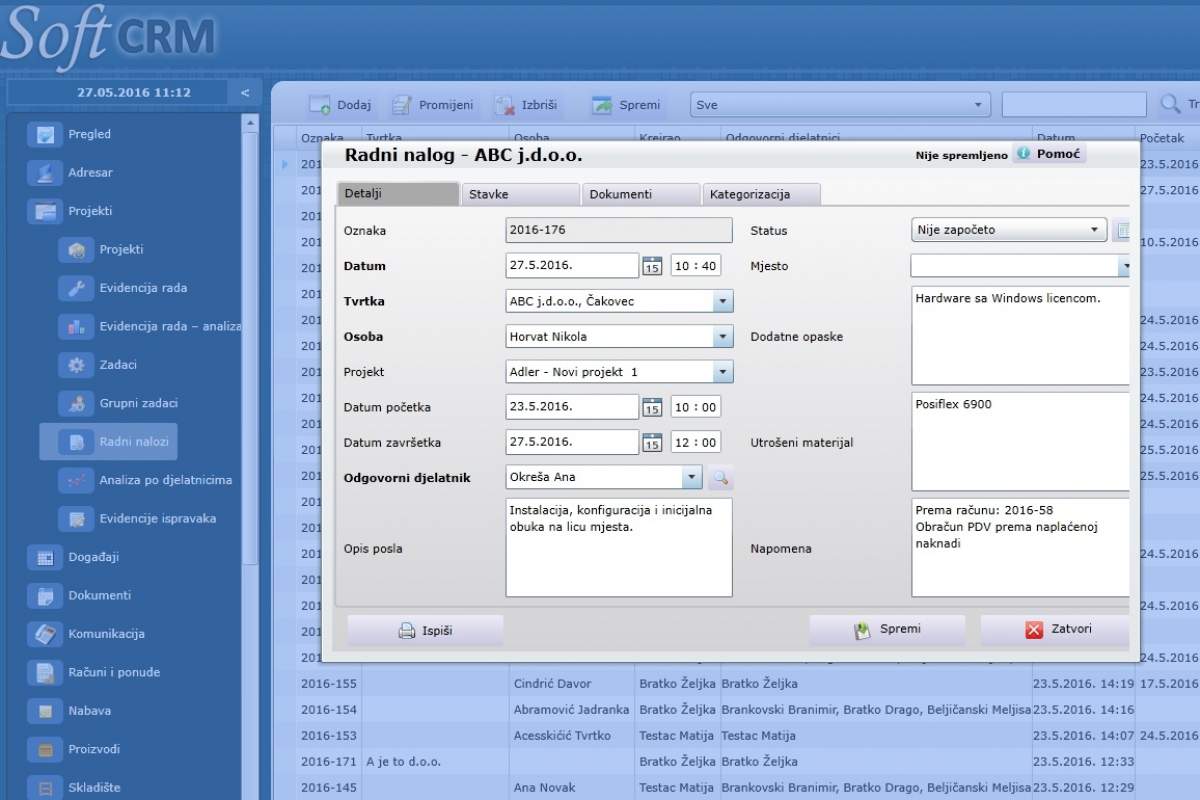Click the icon next to Status dropdown
The image size is (1200, 800).
[x=1122, y=230]
